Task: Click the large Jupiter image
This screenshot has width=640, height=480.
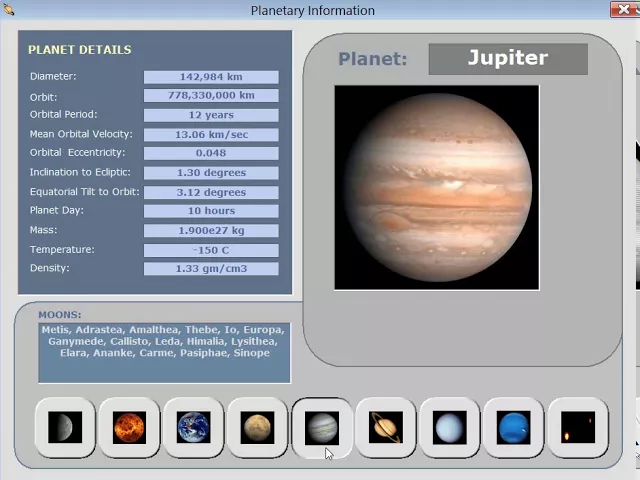Action: [x=437, y=188]
